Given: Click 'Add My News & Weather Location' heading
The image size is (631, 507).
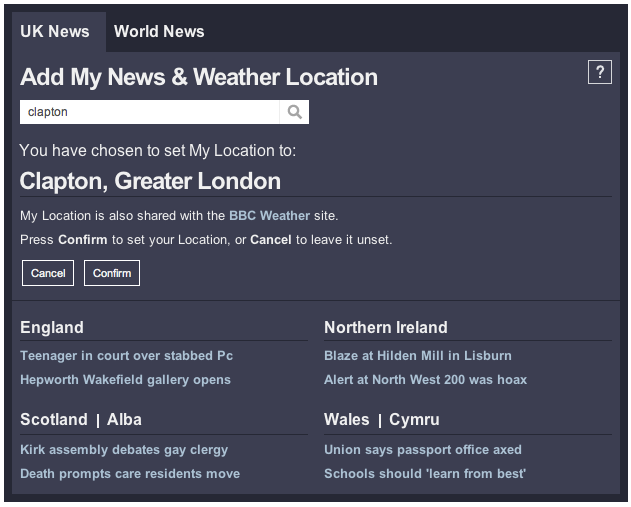Looking at the screenshot, I should click(x=199, y=77).
